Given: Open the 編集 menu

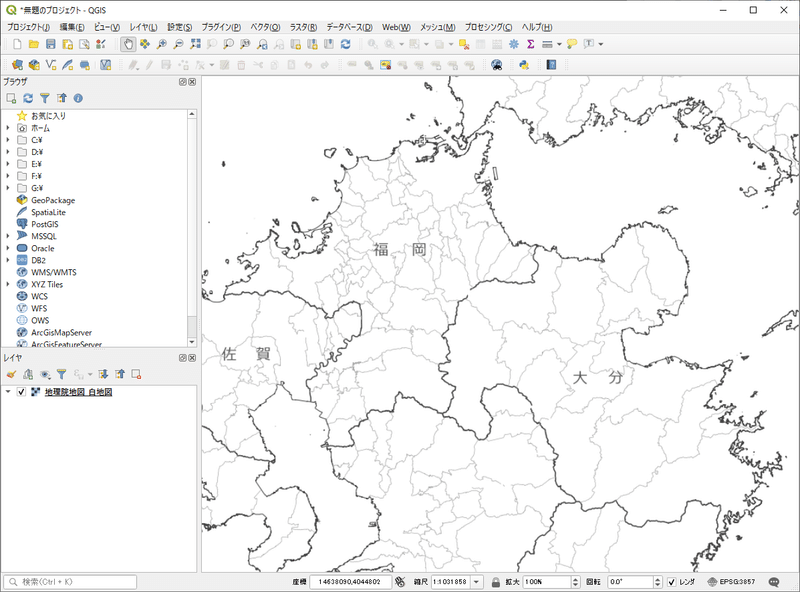Looking at the screenshot, I should (72, 27).
